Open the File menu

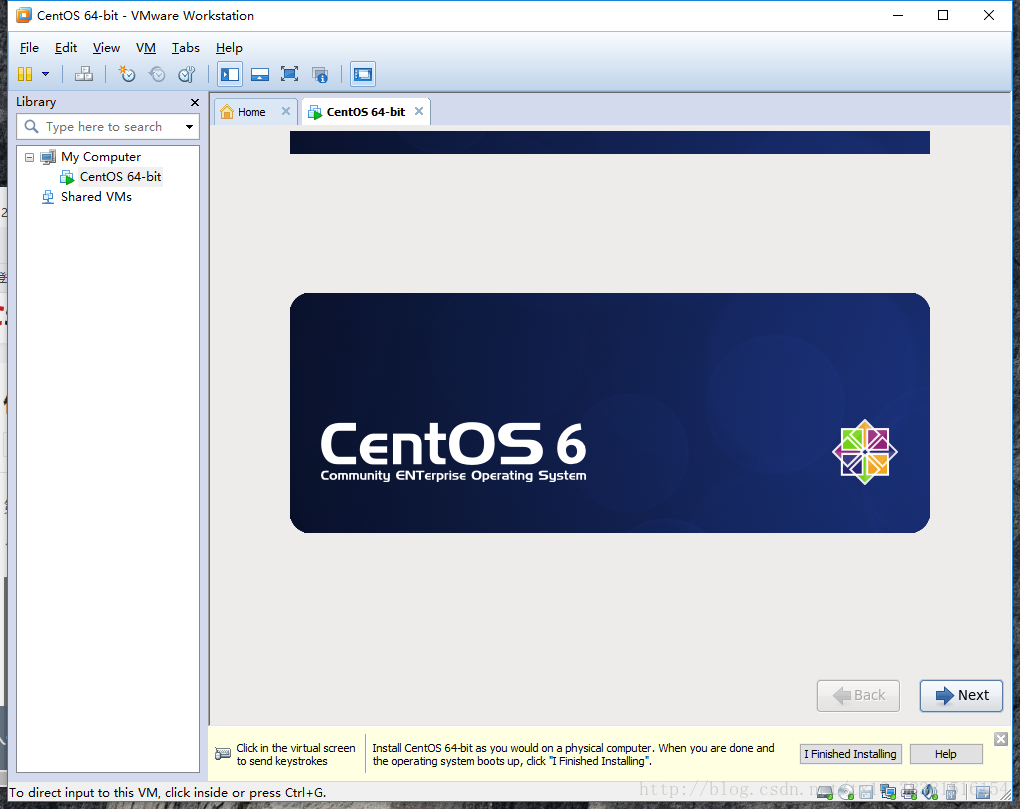point(29,47)
